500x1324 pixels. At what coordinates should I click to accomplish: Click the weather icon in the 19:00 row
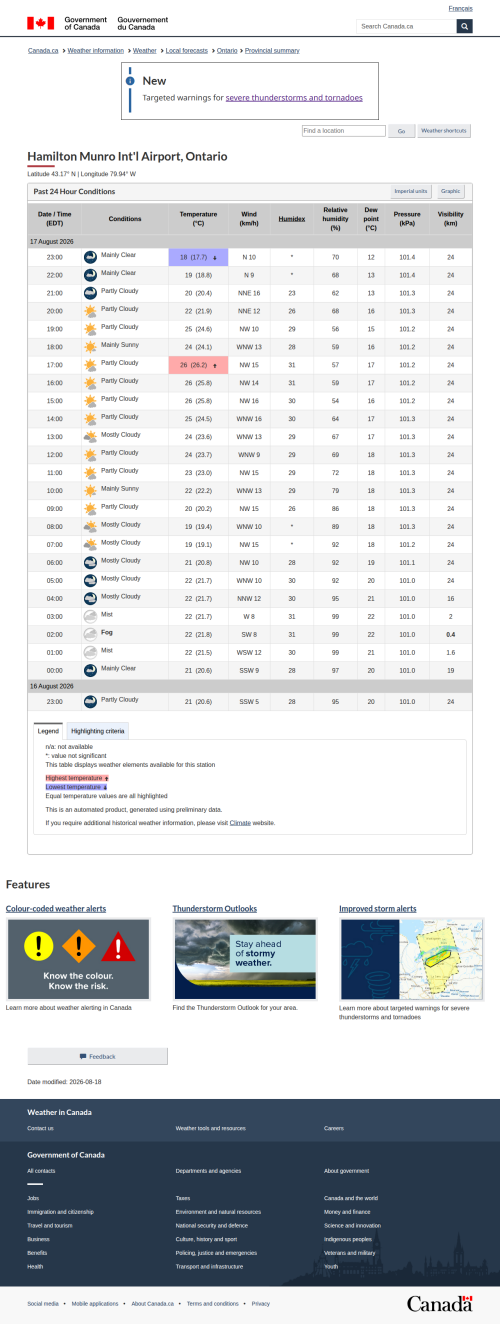[90, 329]
